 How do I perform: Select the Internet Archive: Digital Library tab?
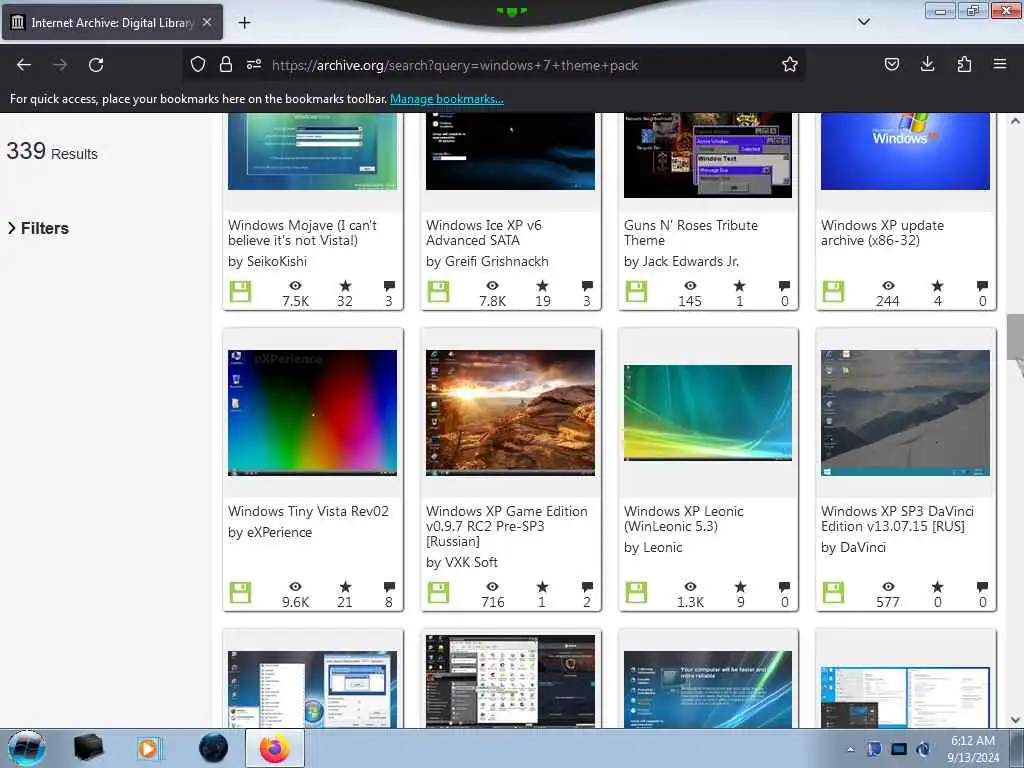112,22
